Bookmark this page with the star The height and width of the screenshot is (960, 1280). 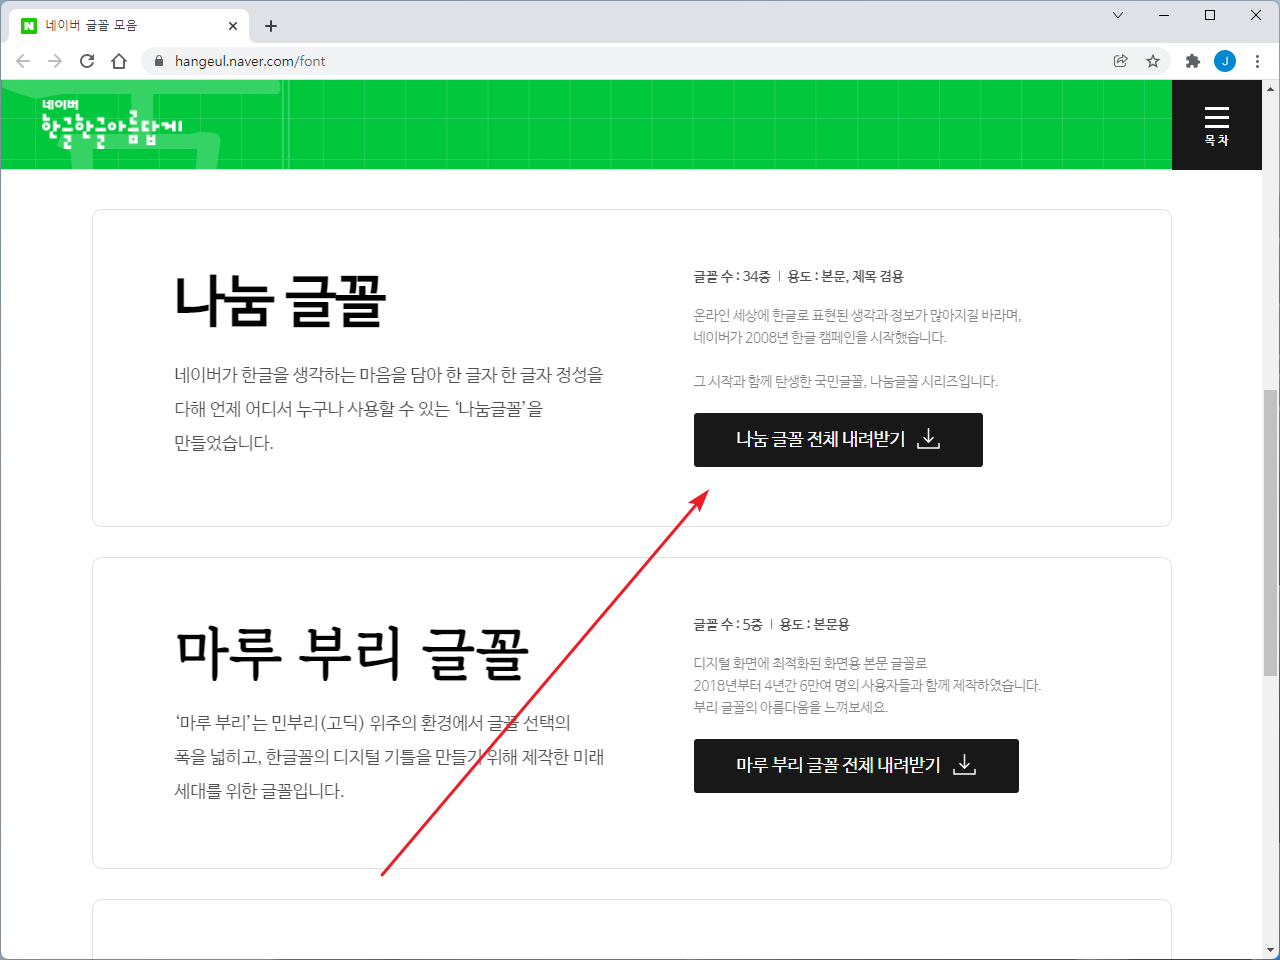pyautogui.click(x=1153, y=61)
